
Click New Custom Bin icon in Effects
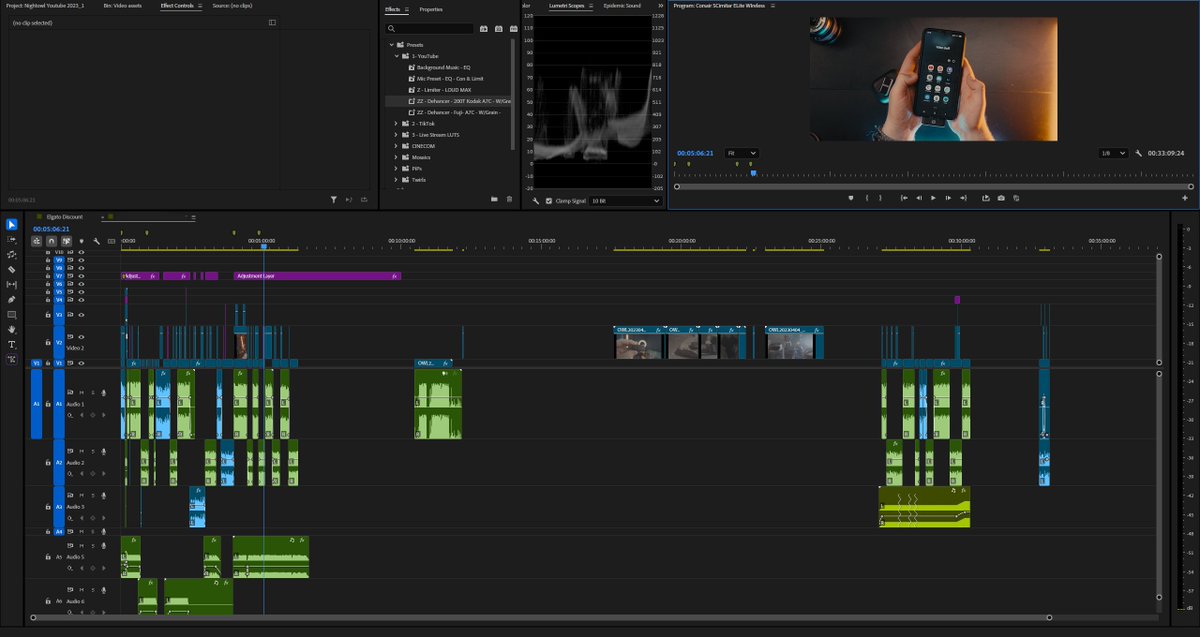coord(493,199)
